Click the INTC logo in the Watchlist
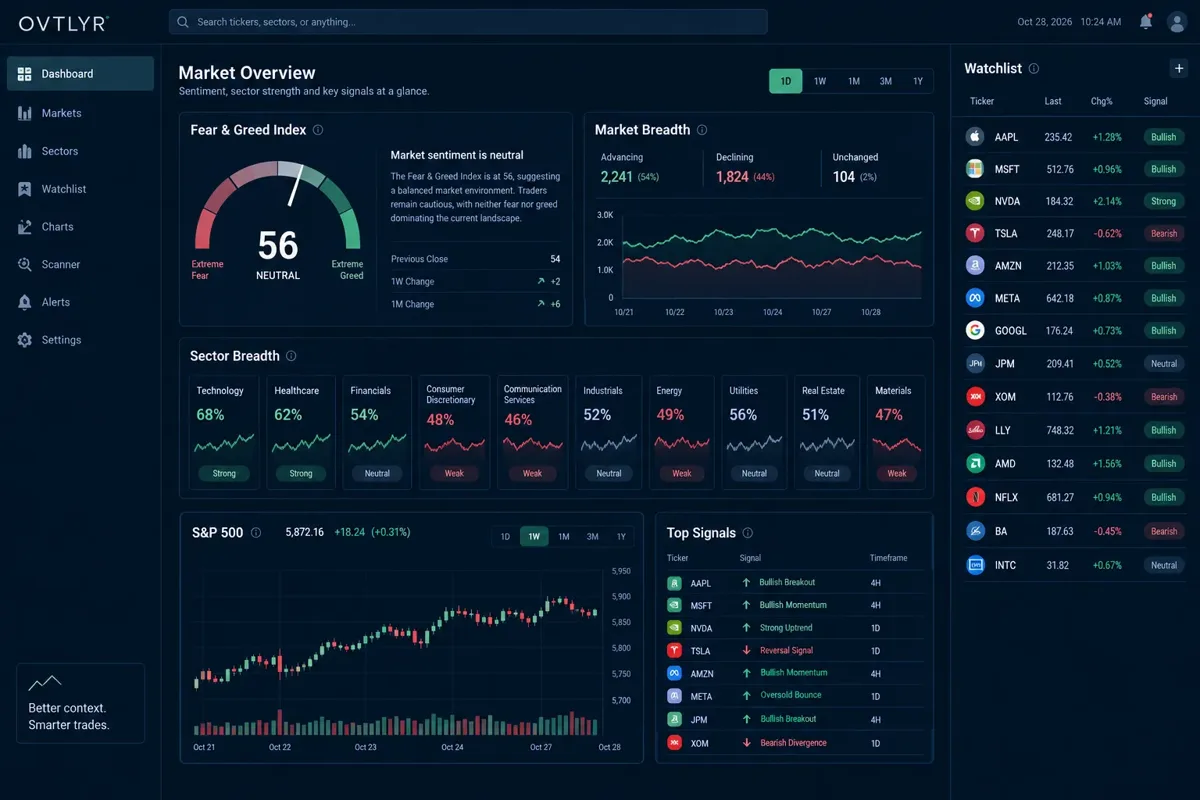 pyautogui.click(x=975, y=565)
